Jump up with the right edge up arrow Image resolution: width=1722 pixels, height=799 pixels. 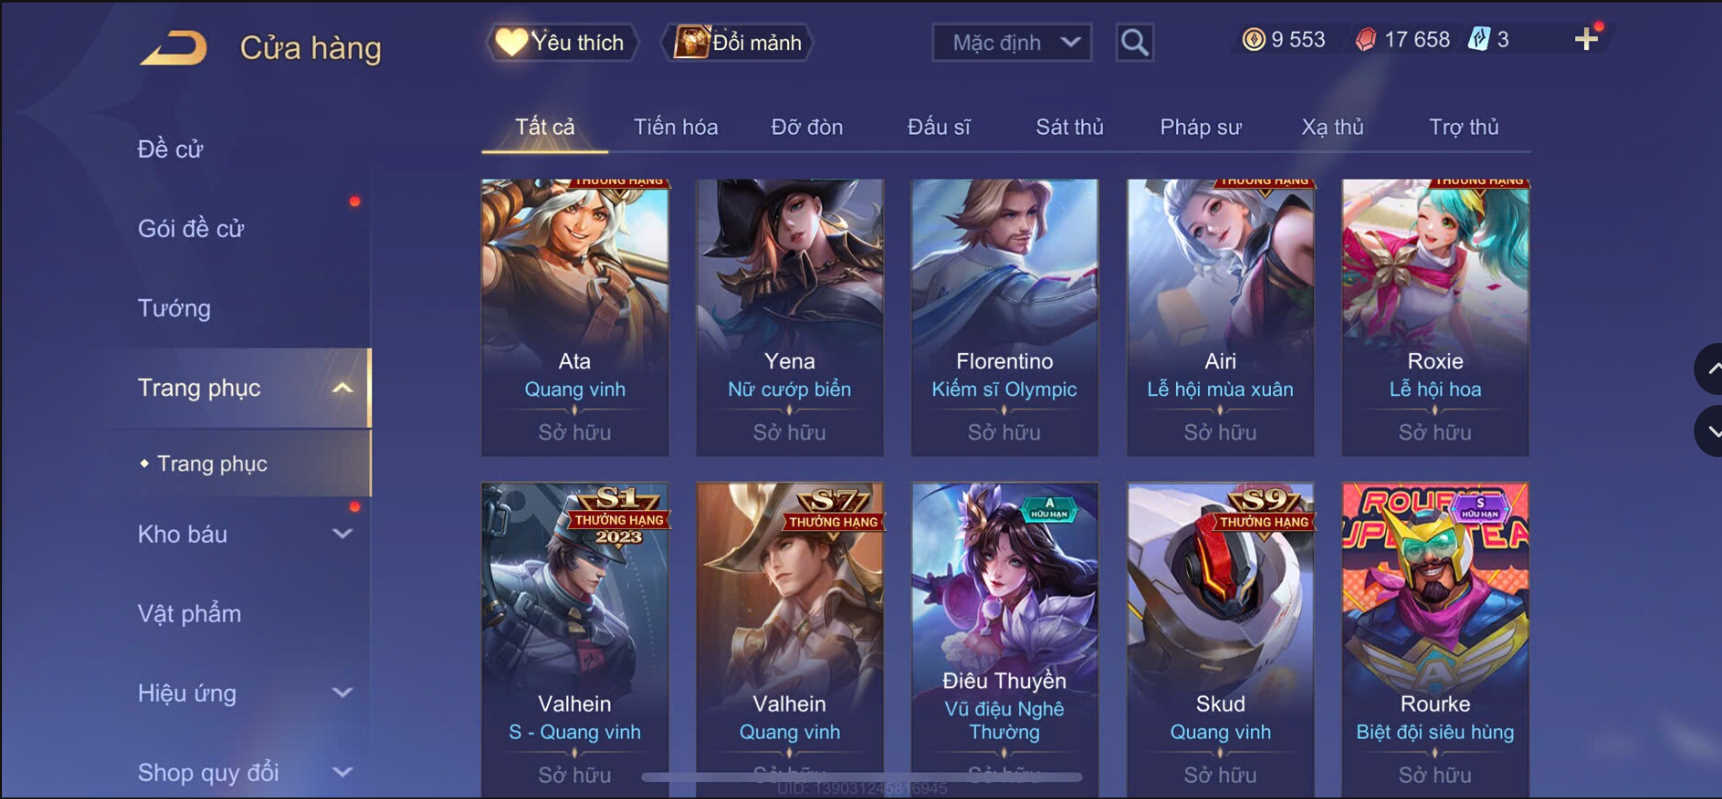pos(1709,369)
